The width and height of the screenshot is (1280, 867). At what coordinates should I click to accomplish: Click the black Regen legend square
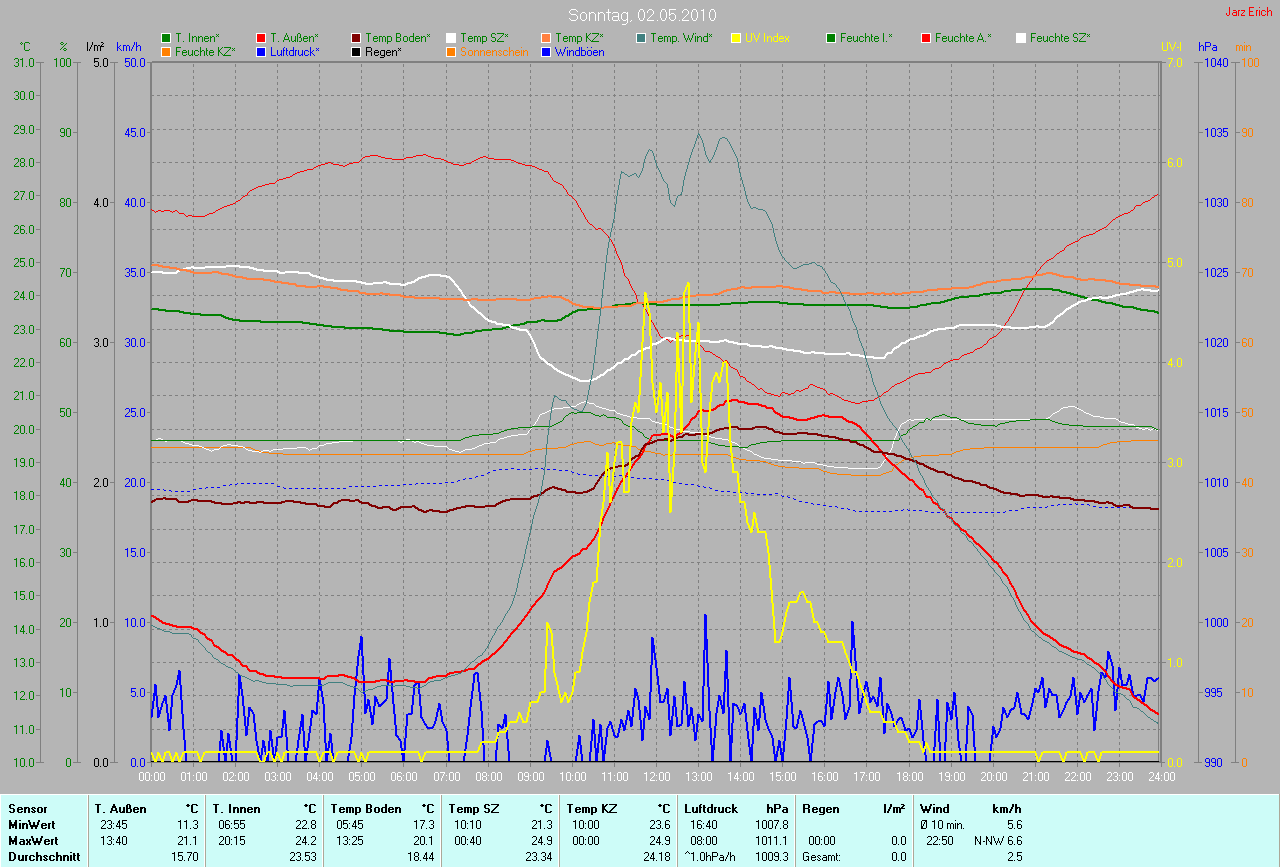pyautogui.click(x=357, y=51)
